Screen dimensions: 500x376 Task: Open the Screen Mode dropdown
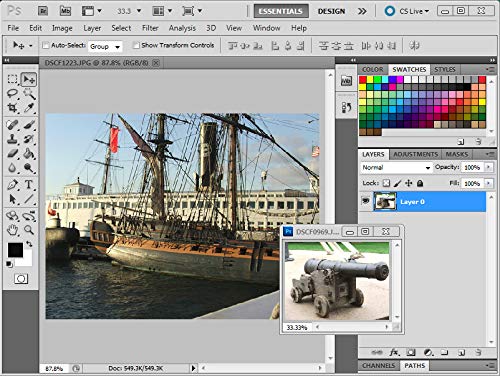pos(192,11)
